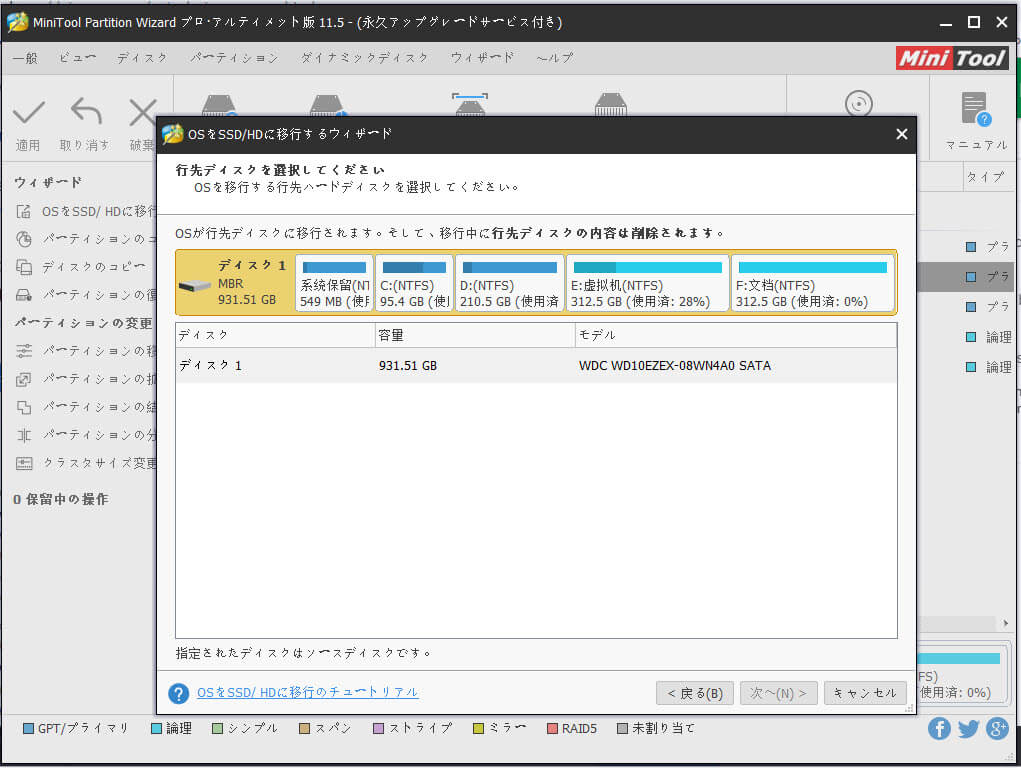Click the 戻る(B) back button
This screenshot has width=1021, height=768.
pyautogui.click(x=695, y=693)
